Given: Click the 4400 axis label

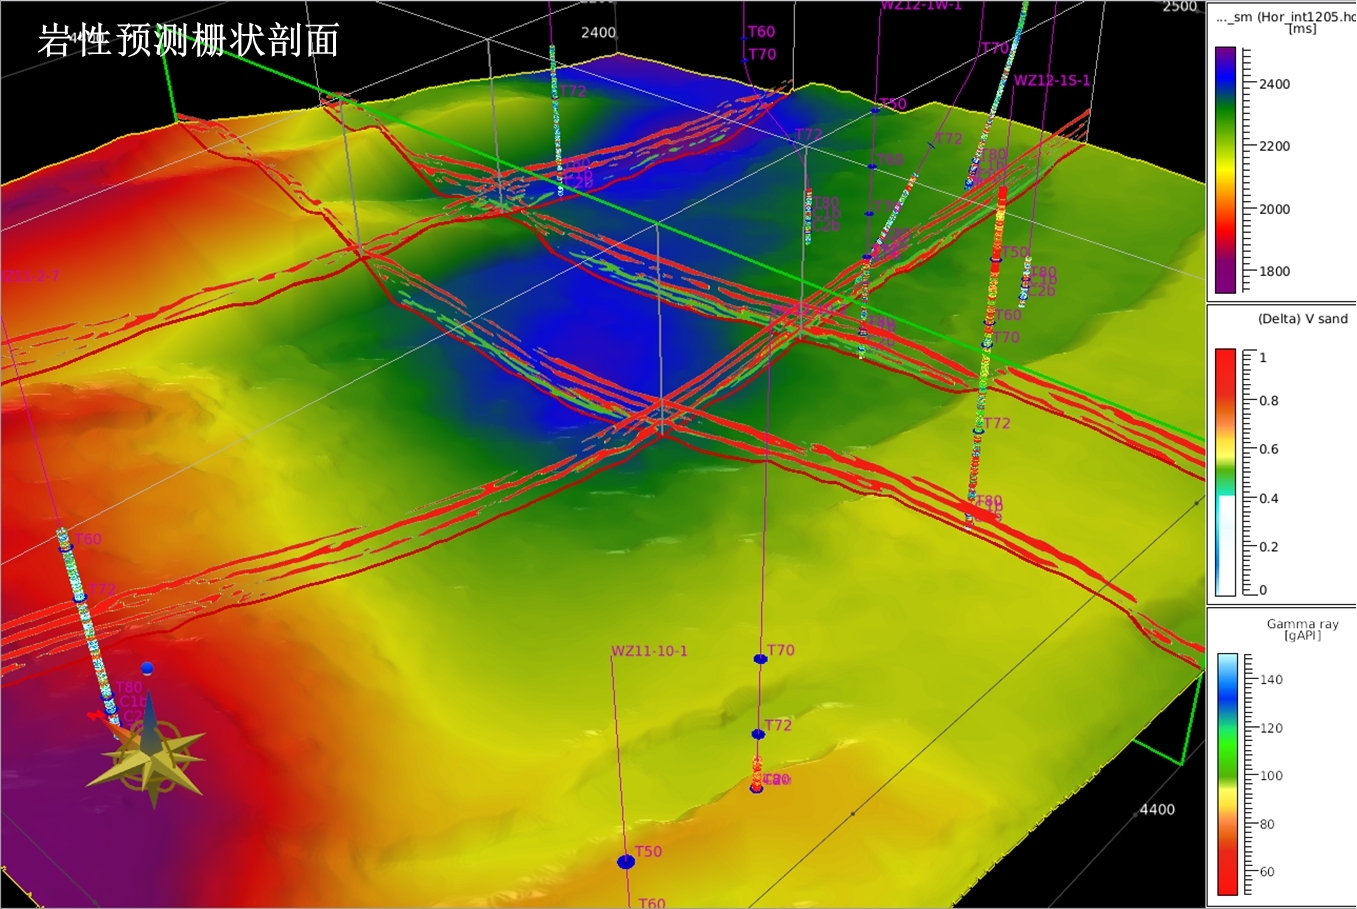Looking at the screenshot, I should click(x=1157, y=809).
